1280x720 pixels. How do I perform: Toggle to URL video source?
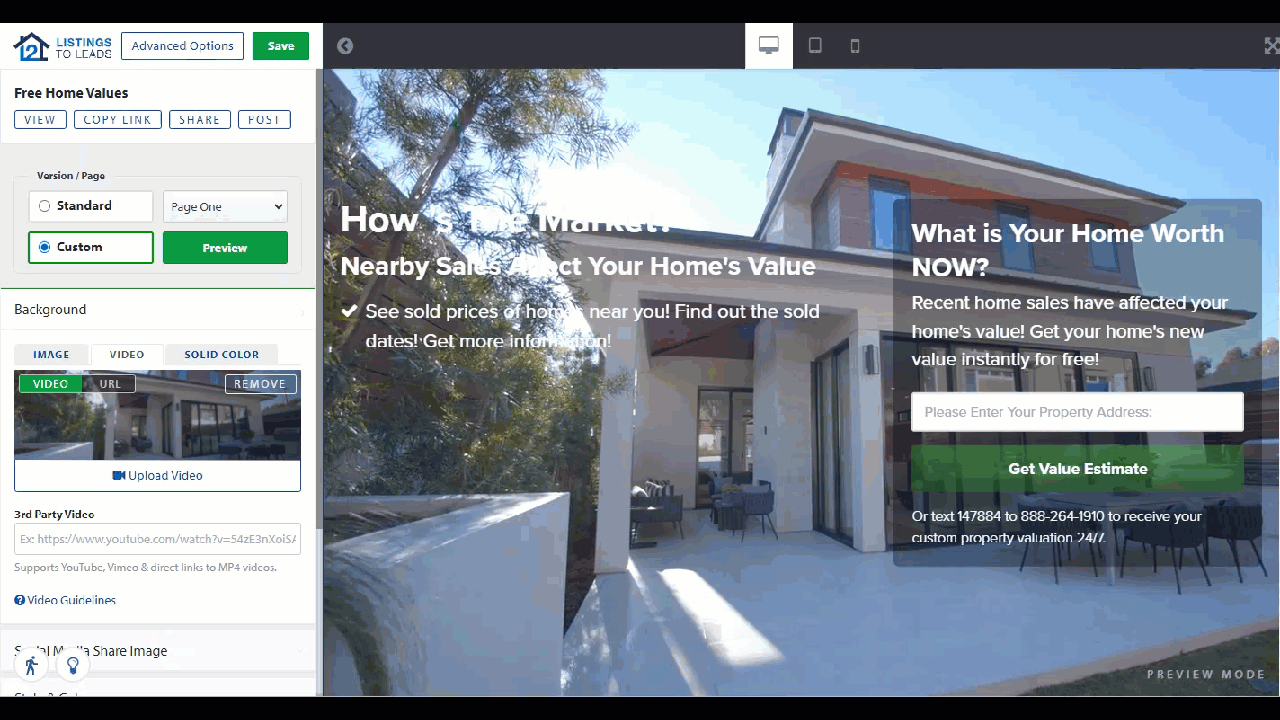click(x=110, y=384)
